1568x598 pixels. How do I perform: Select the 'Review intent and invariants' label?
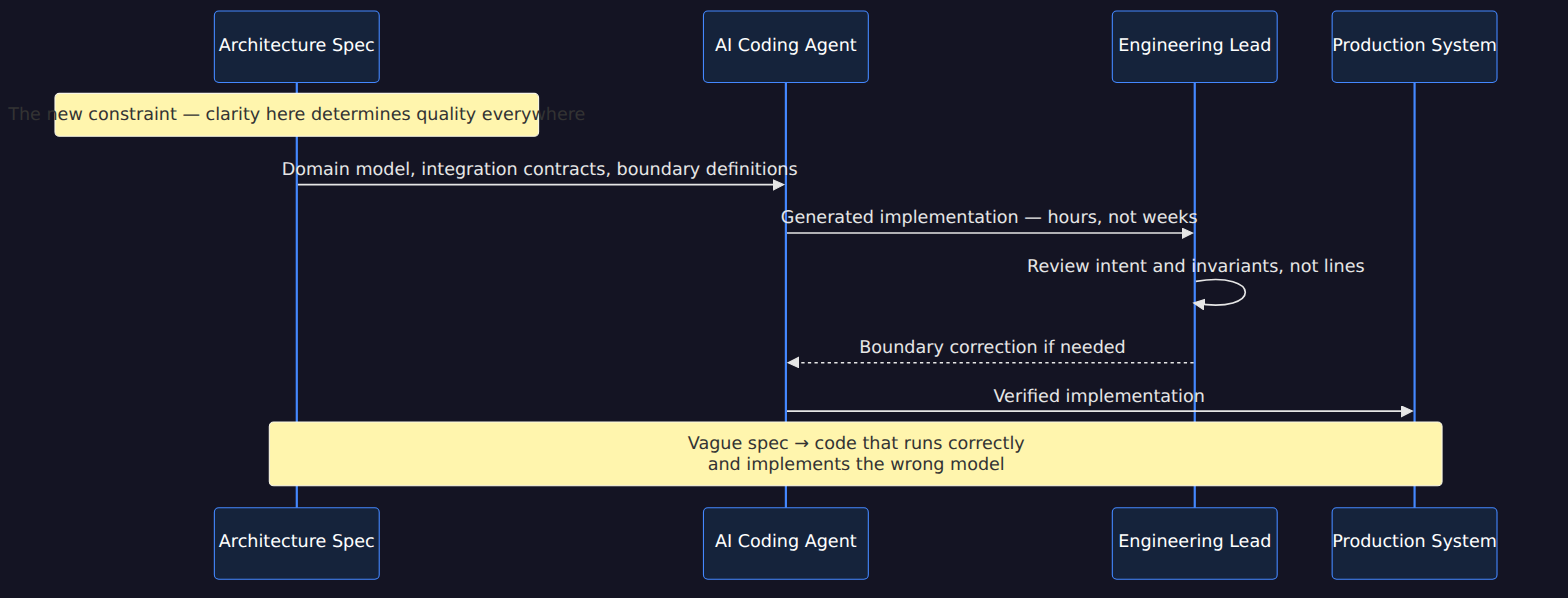pos(1195,266)
